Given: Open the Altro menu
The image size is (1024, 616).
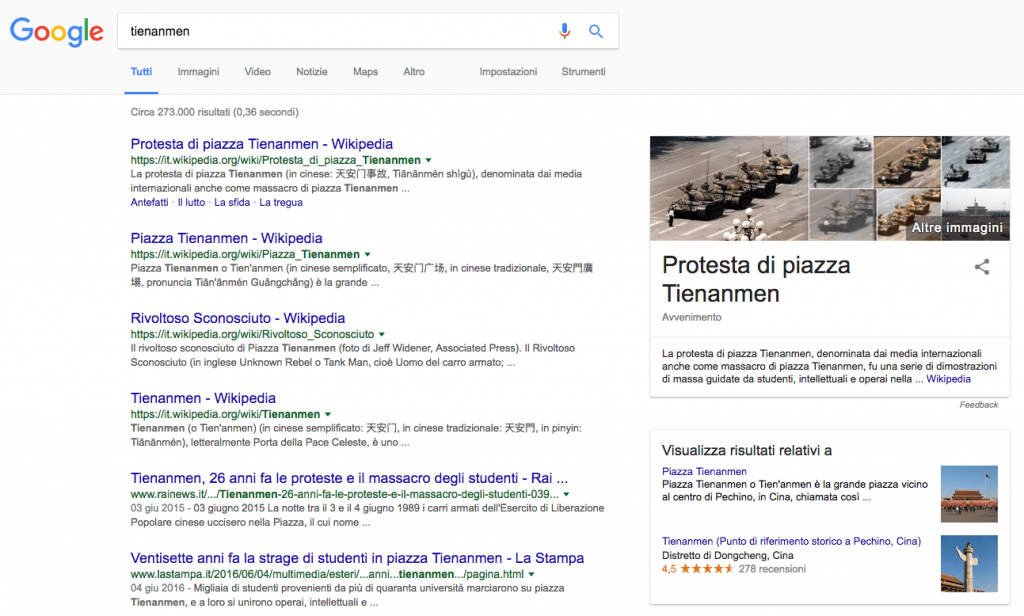Looking at the screenshot, I should (414, 72).
